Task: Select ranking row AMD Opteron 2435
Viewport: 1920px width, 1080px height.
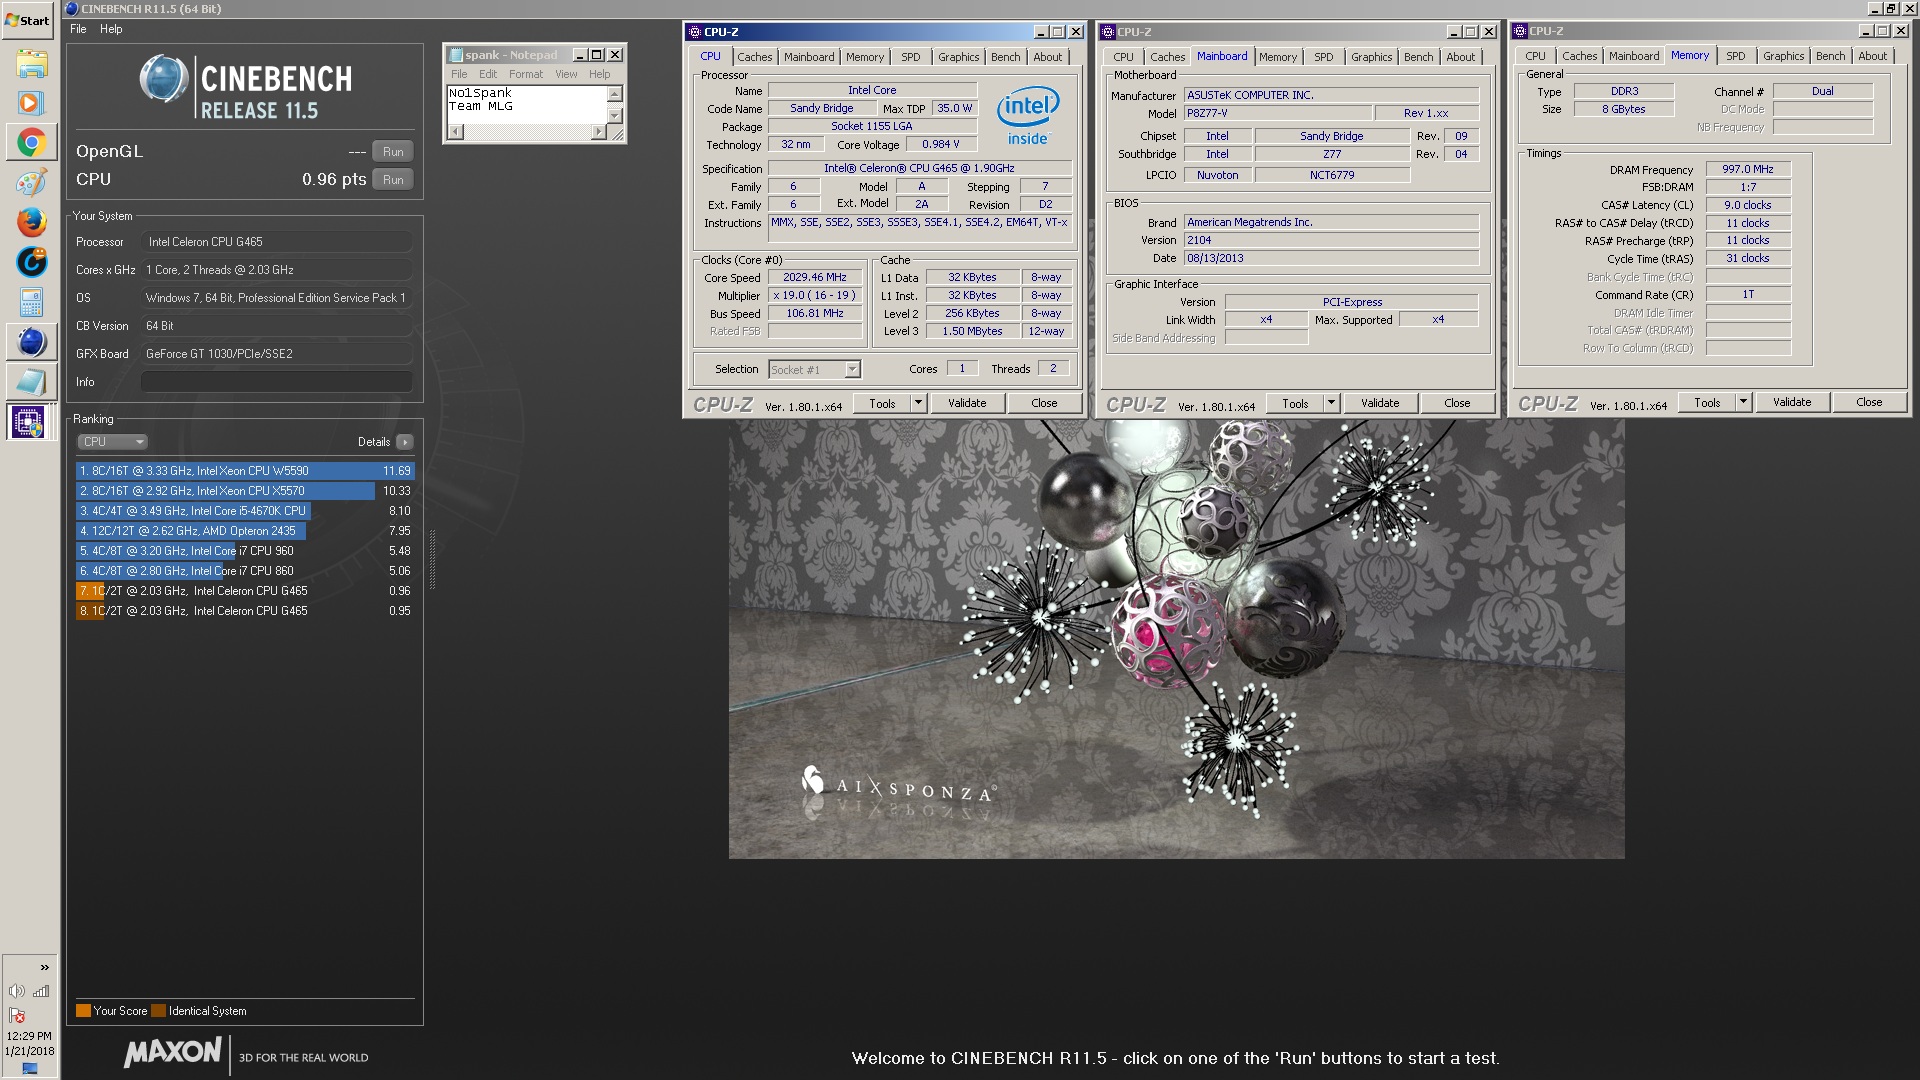Action: [x=244, y=531]
